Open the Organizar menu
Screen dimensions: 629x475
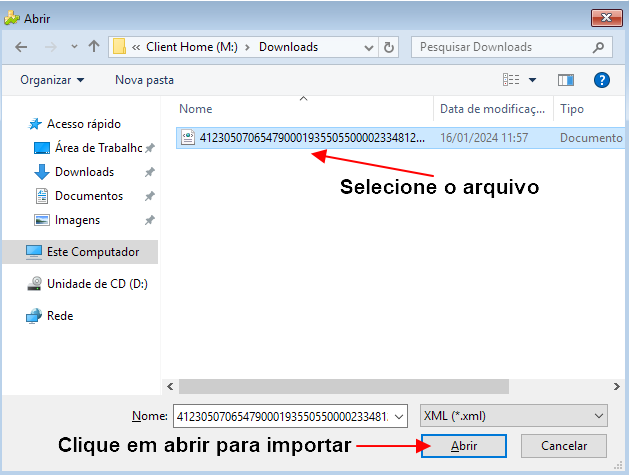[x=52, y=80]
